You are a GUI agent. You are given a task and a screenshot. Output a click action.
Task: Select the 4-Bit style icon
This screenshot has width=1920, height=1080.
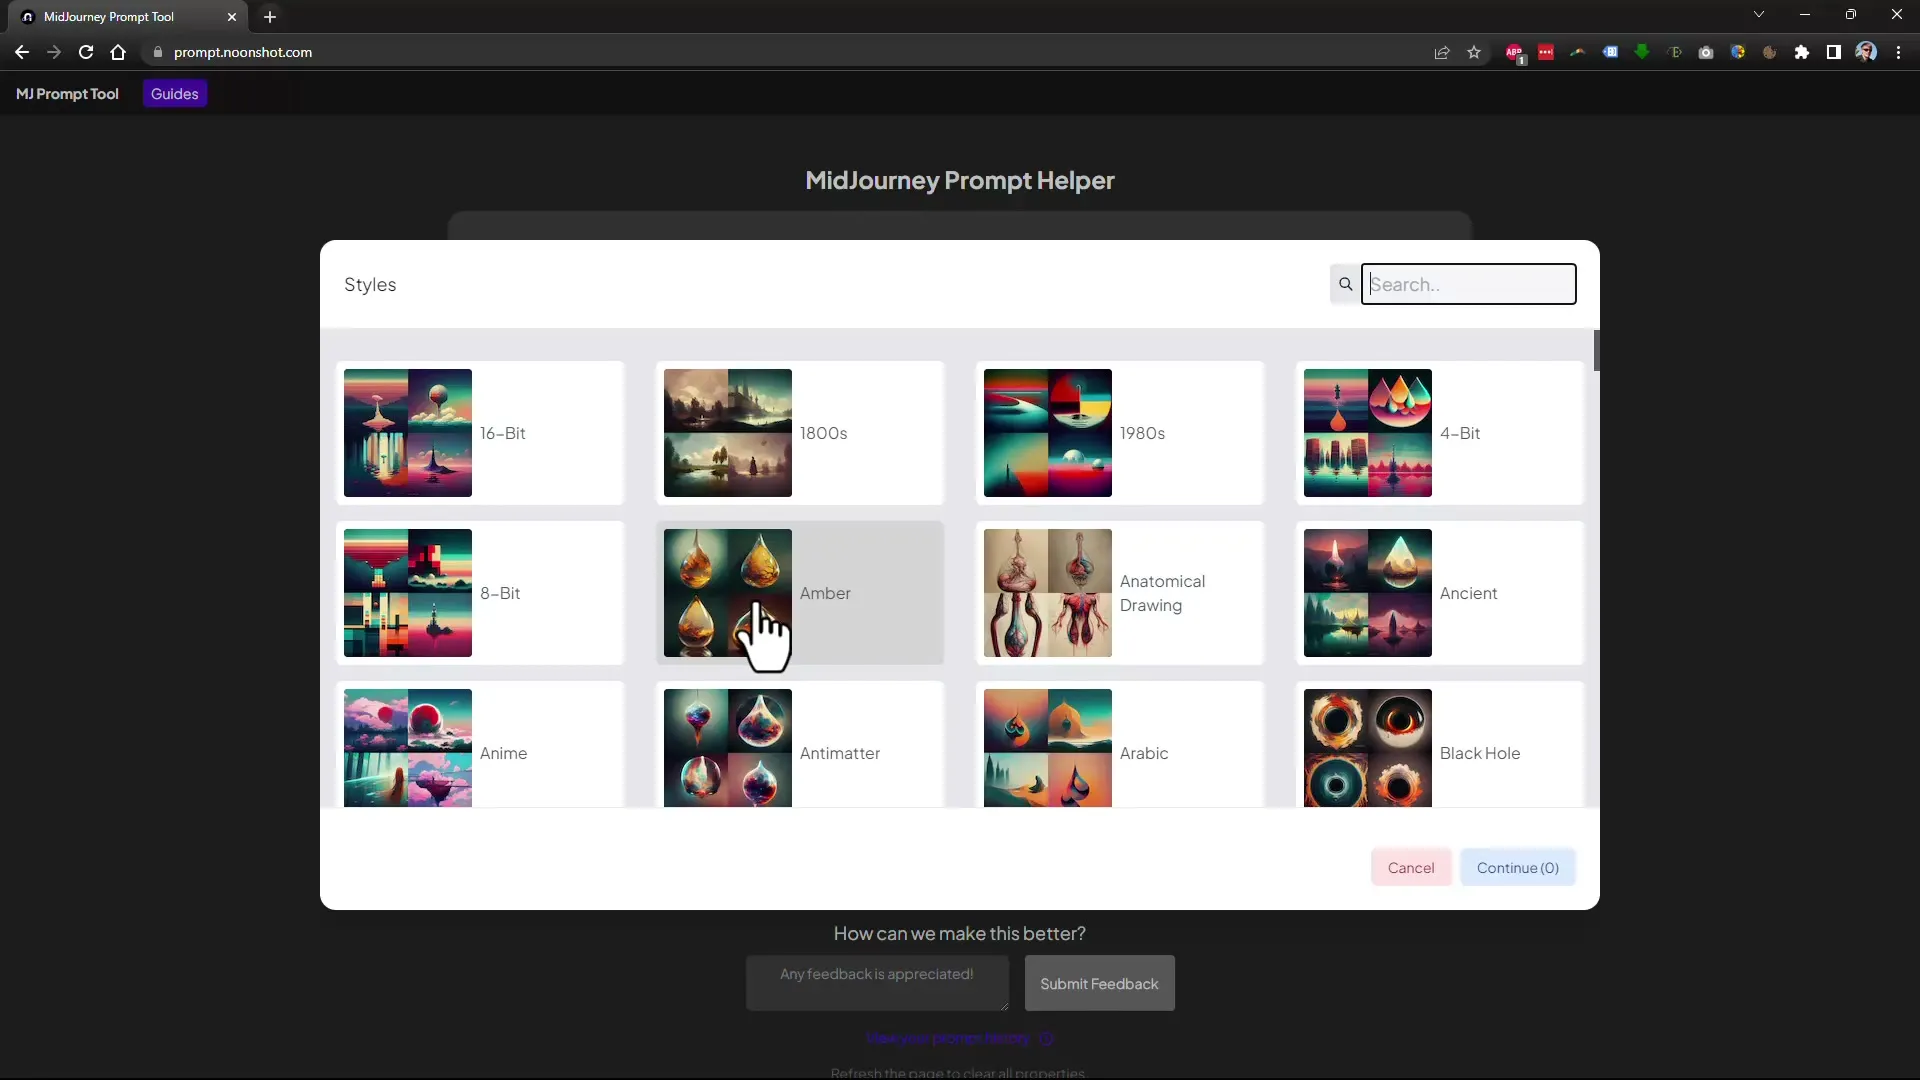tap(1367, 431)
